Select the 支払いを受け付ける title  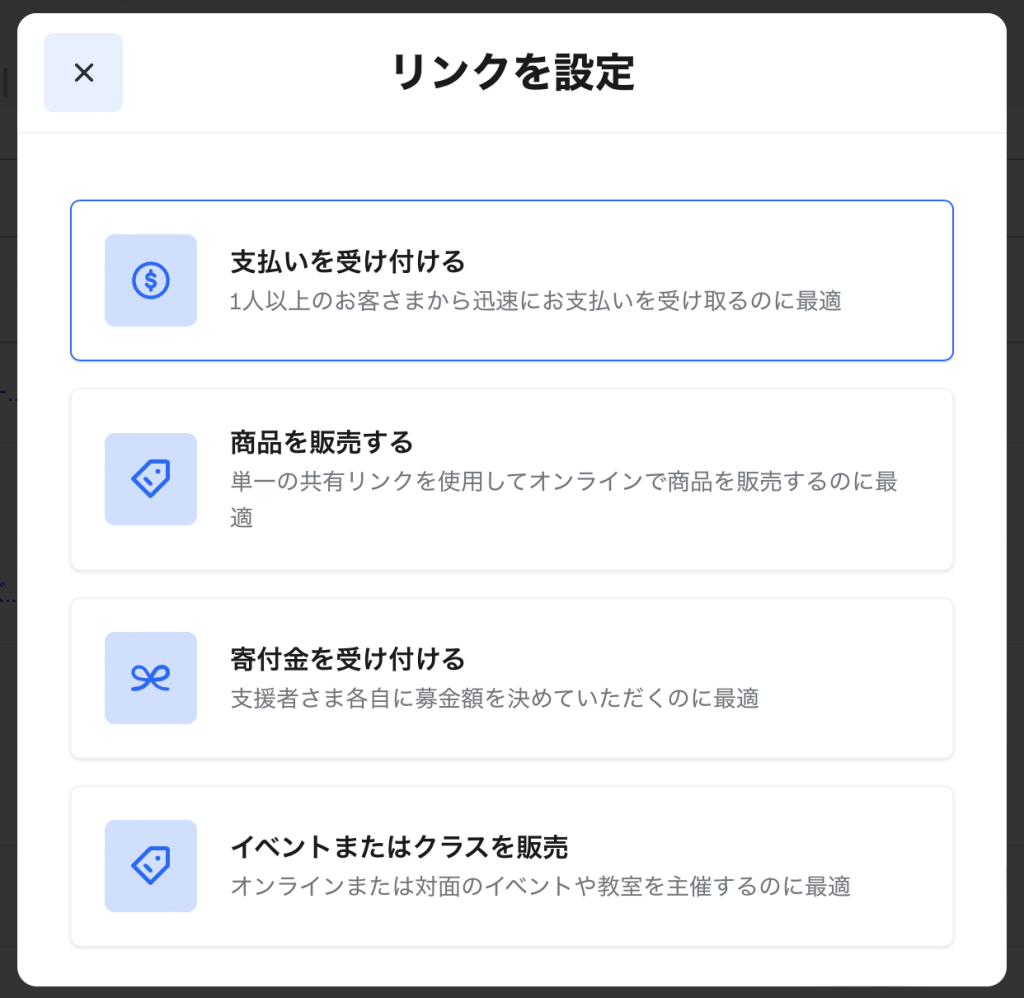point(348,262)
